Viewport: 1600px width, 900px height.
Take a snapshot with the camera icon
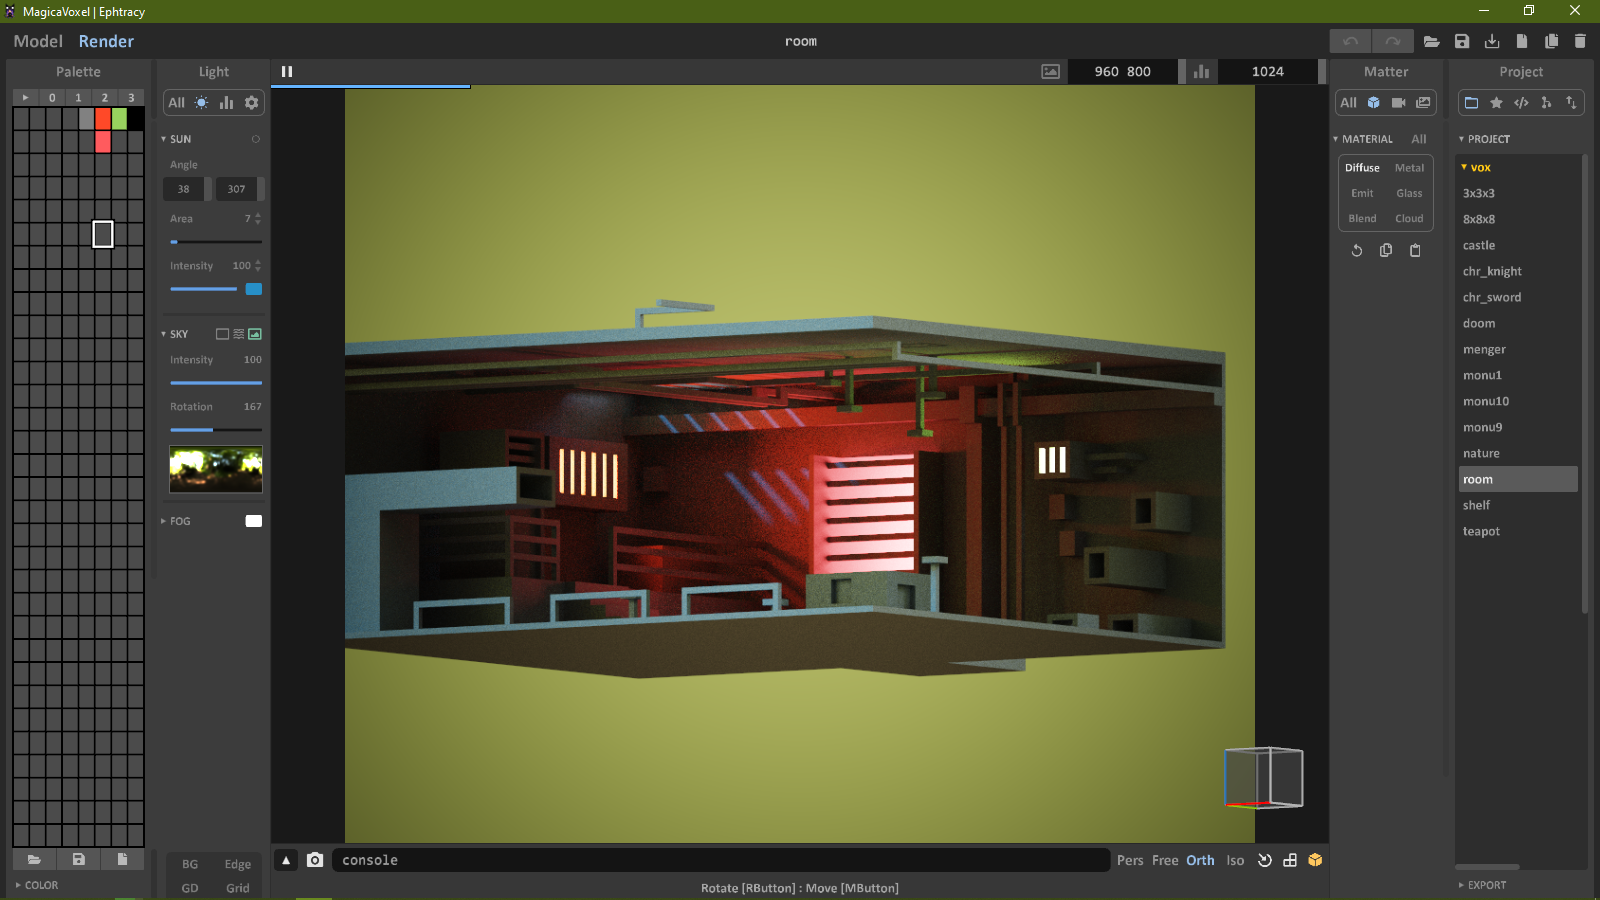click(315, 860)
